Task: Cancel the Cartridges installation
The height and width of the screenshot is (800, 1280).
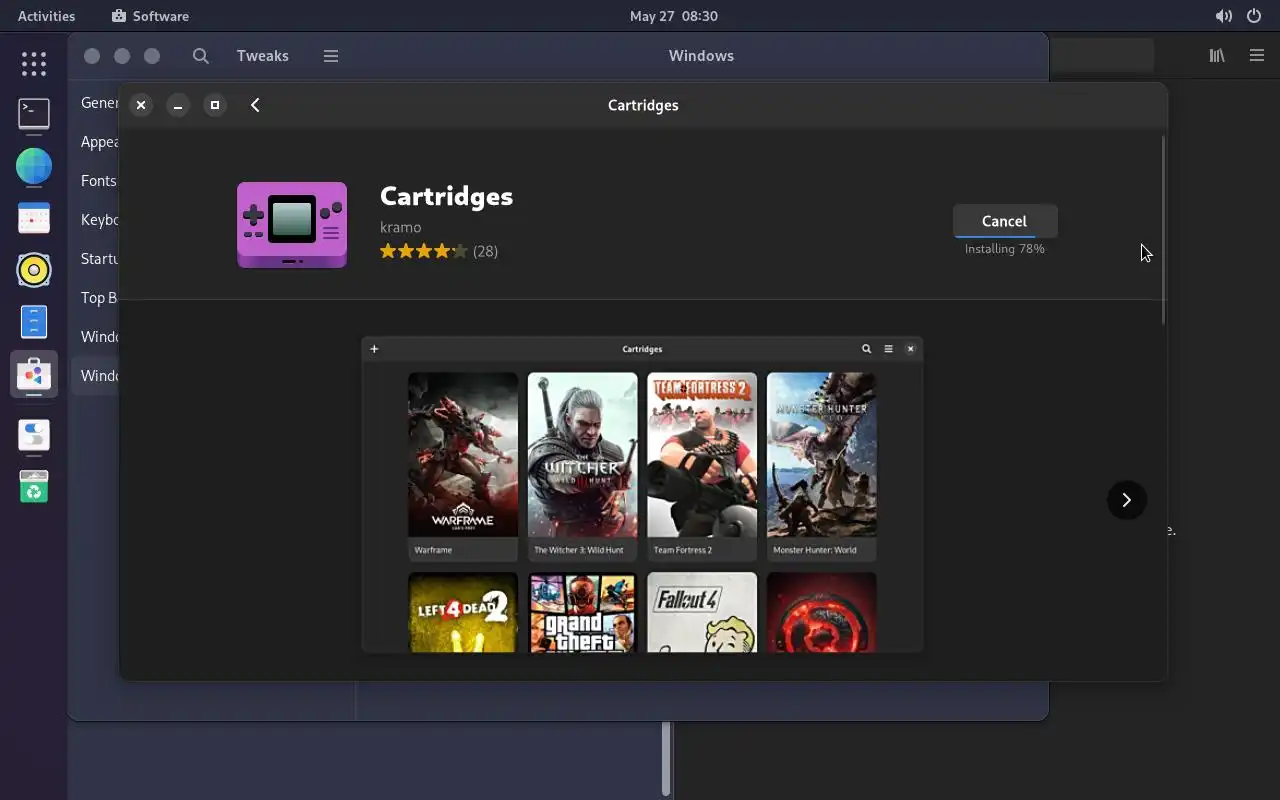Action: [1004, 221]
